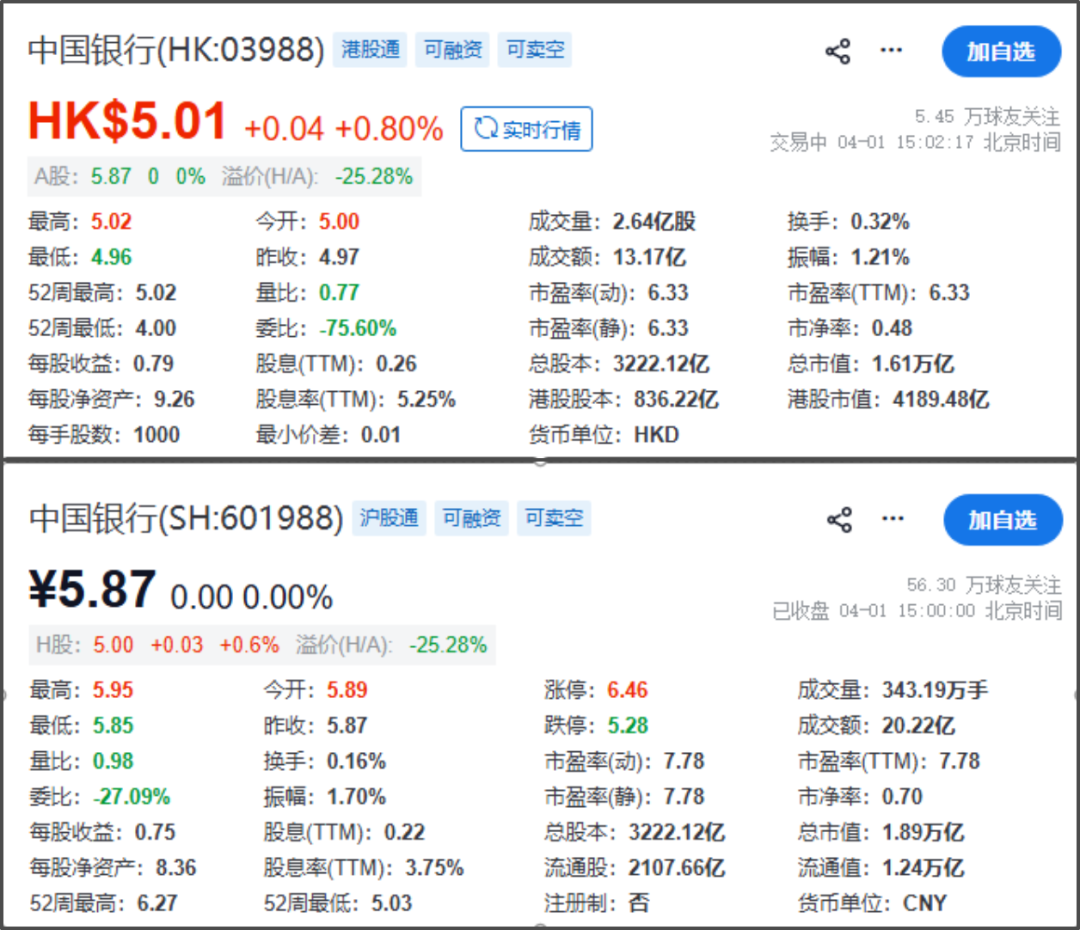This screenshot has height=930, width=1080.
Task: Click the ¥5.87 current price
Action: click(92, 591)
